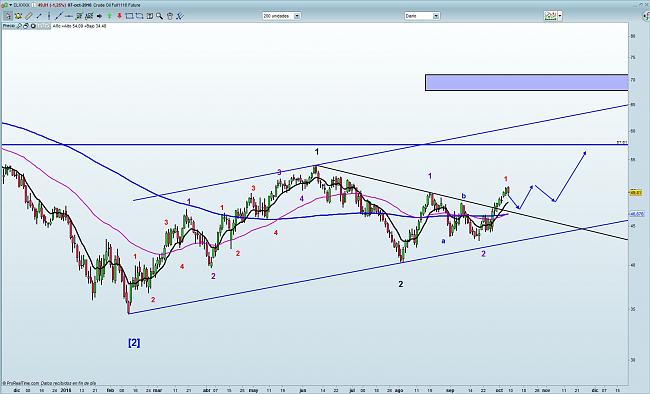Select the rotated rectangle shape tool
The height and width of the screenshot is (394, 650).
(139, 16)
